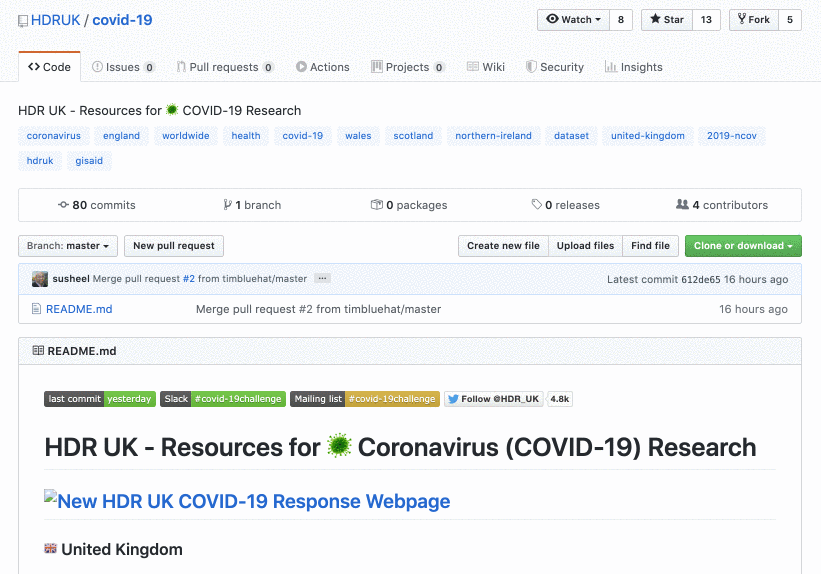
Task: Open the covid-19 repository name link
Action: click(122, 20)
